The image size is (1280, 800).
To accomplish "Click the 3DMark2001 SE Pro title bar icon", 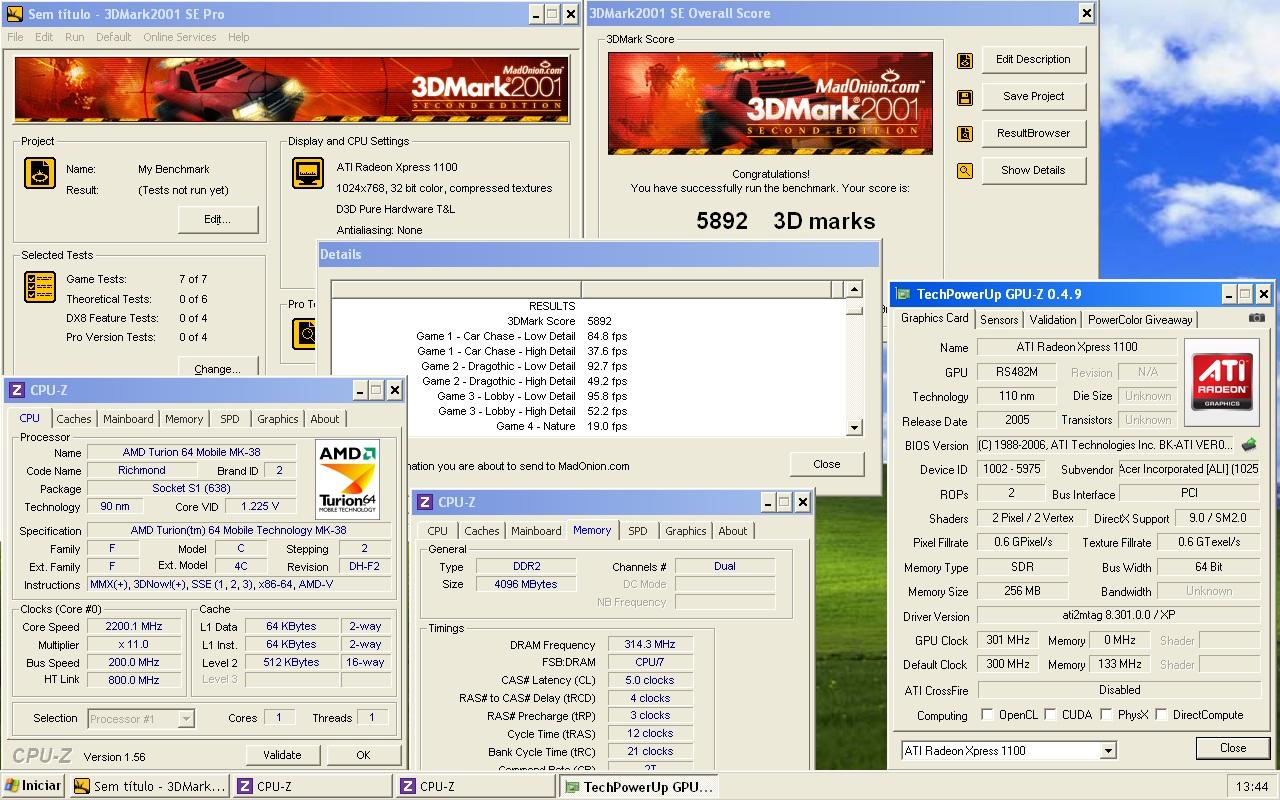I will (15, 14).
